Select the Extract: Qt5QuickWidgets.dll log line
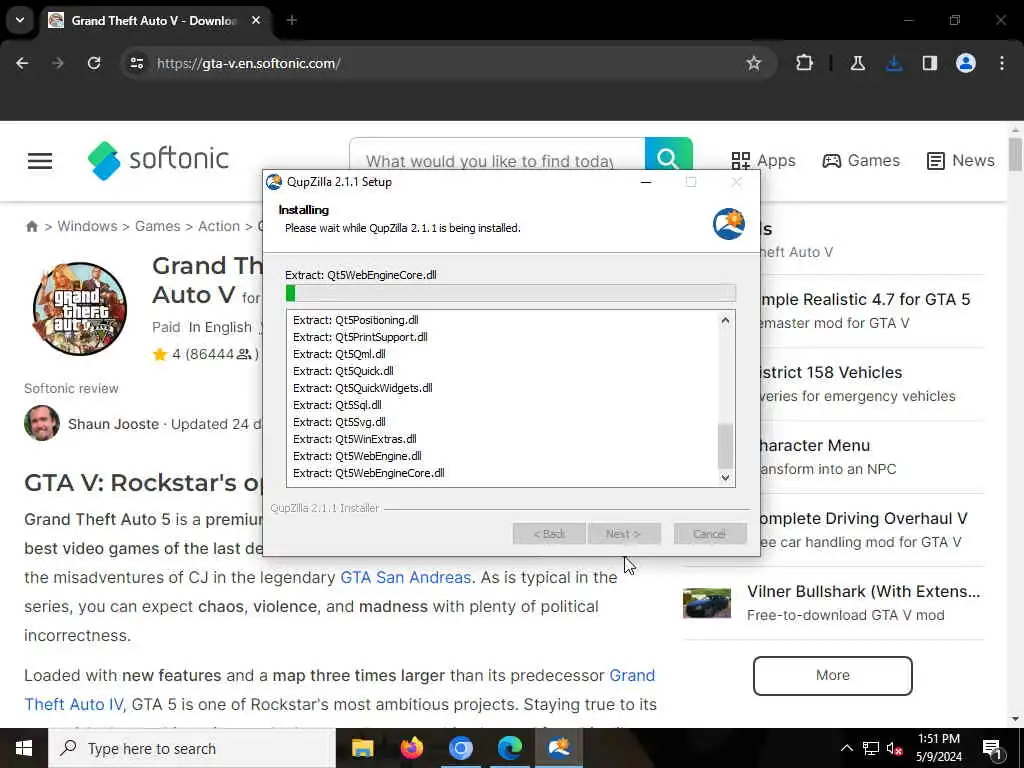 pyautogui.click(x=363, y=388)
